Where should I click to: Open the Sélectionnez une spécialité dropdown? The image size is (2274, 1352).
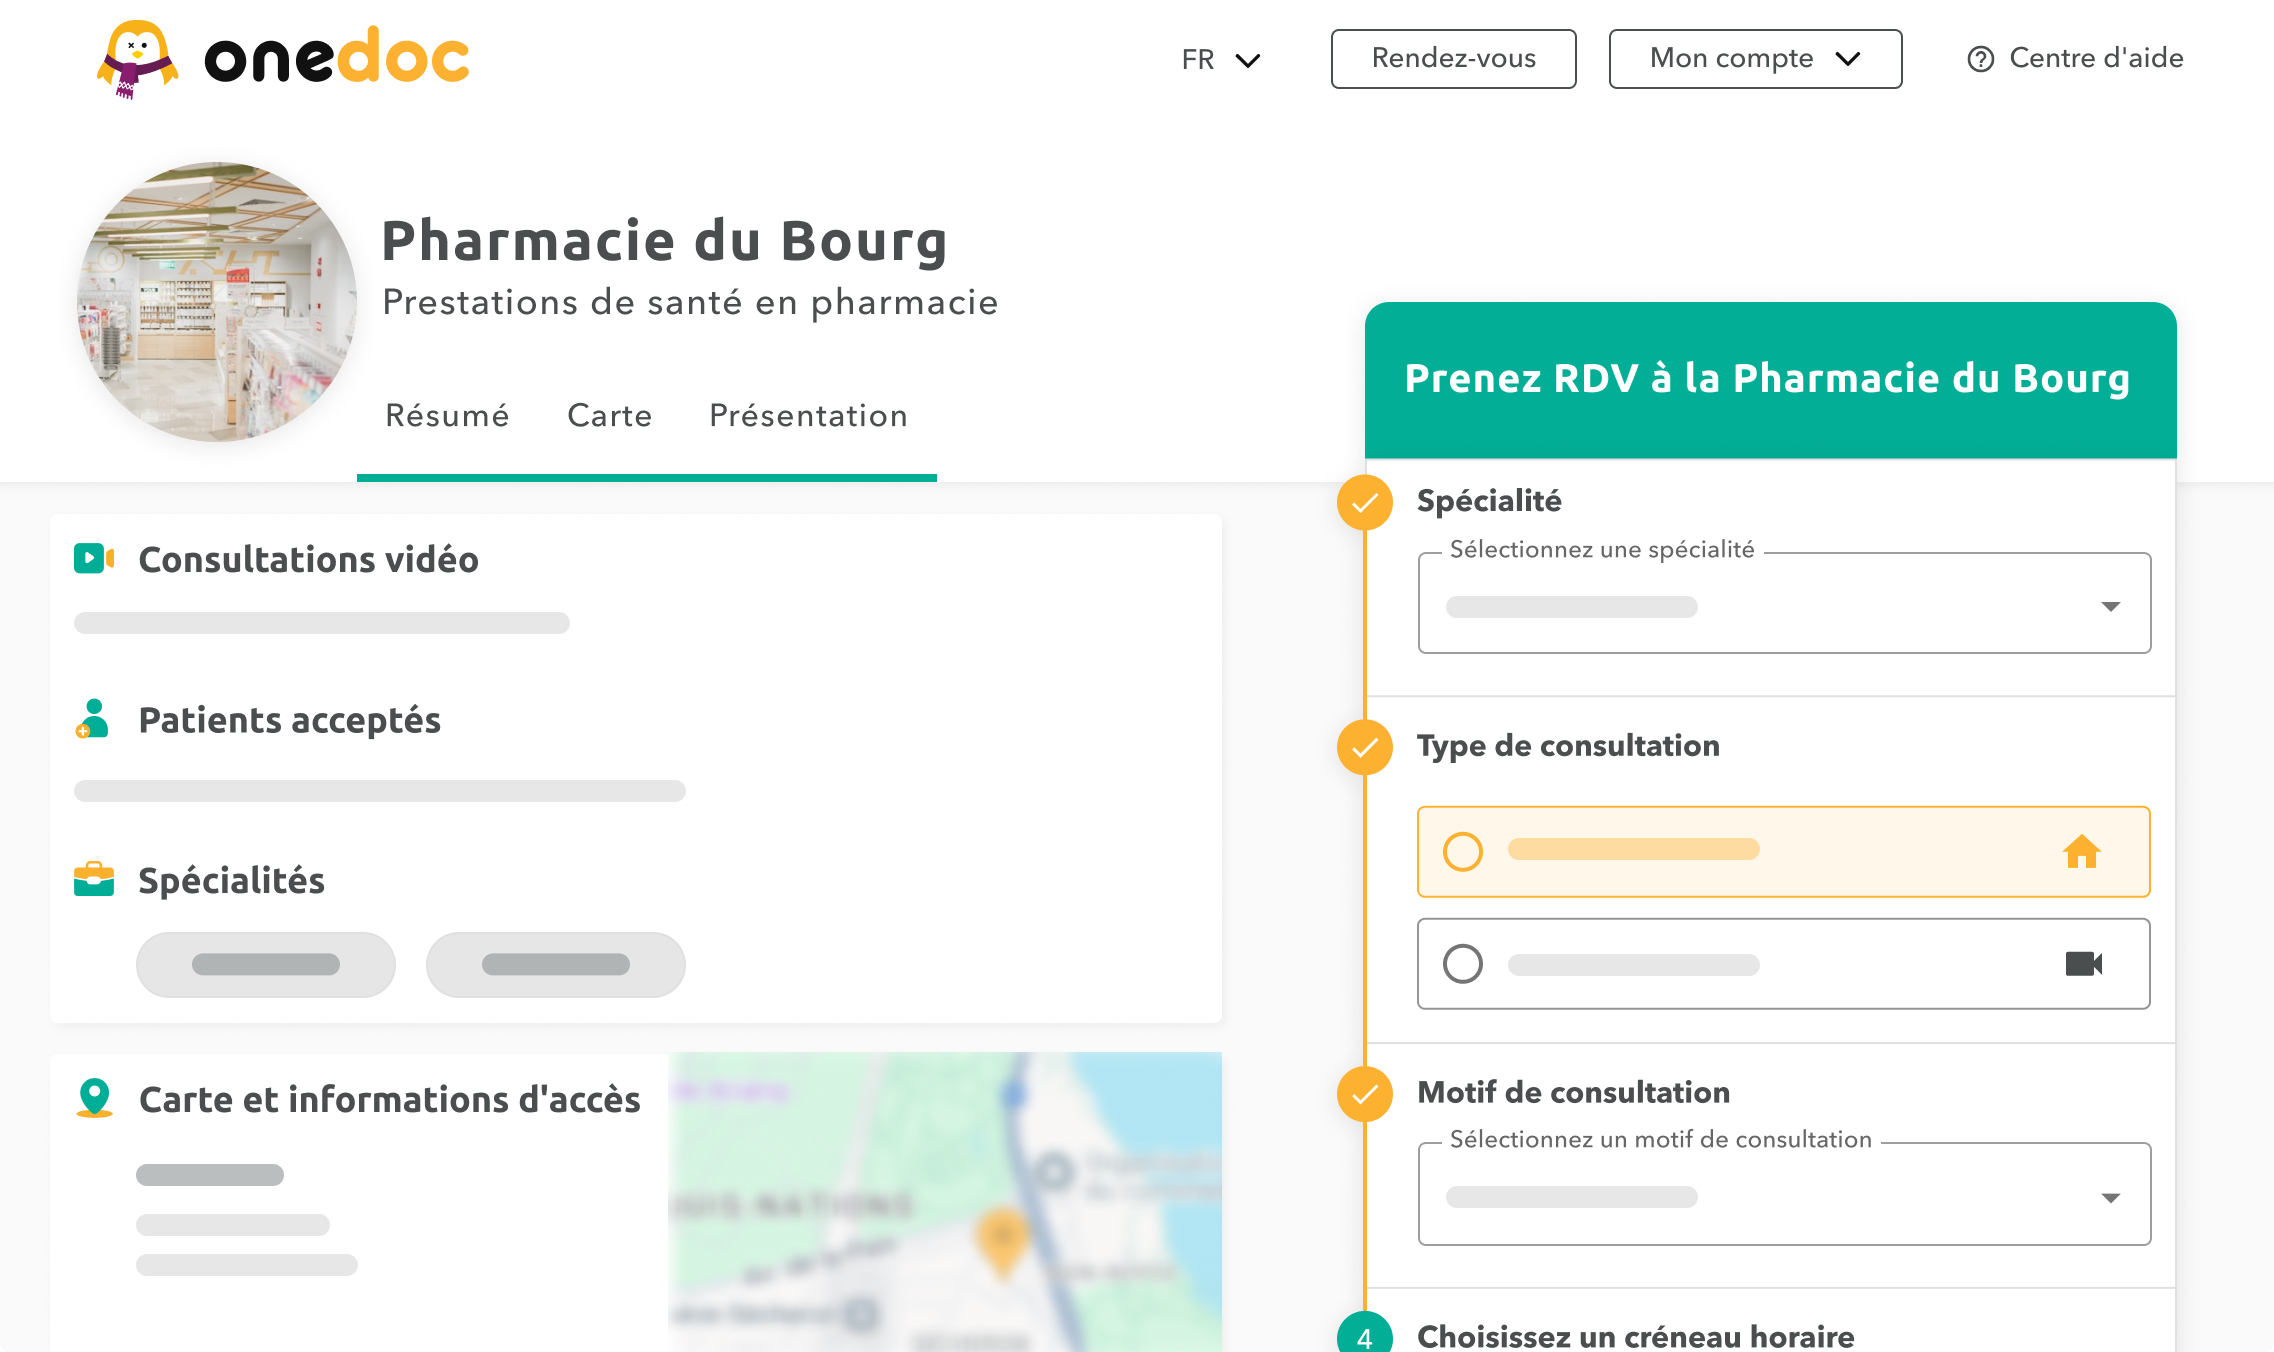(1784, 603)
